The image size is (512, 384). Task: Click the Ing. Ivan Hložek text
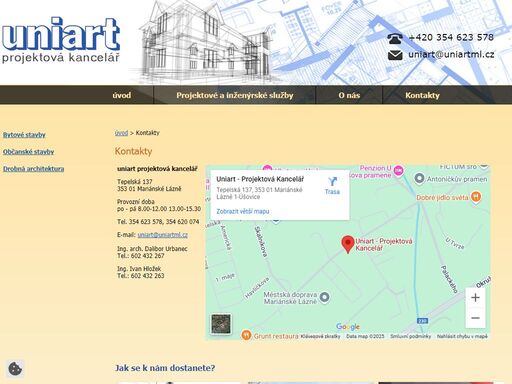coord(139,269)
